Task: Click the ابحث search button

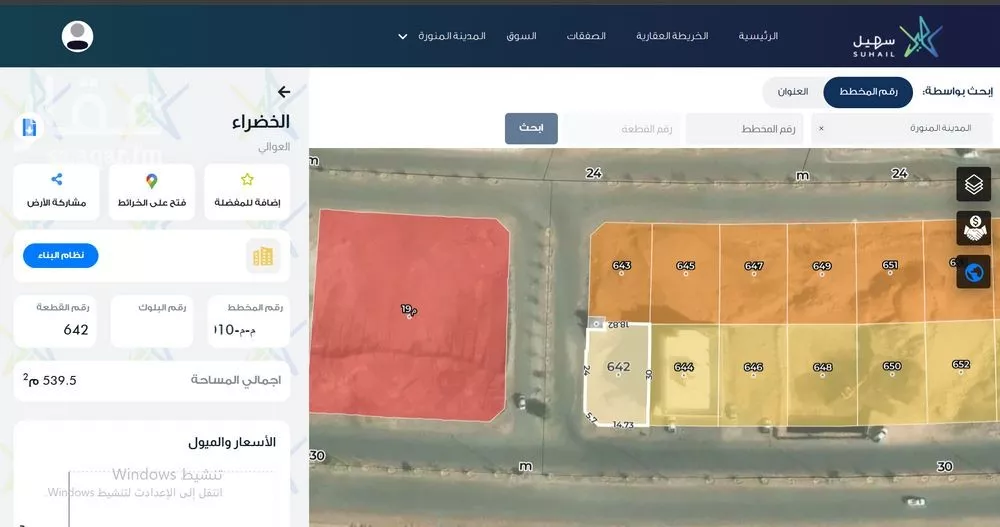Action: point(531,128)
